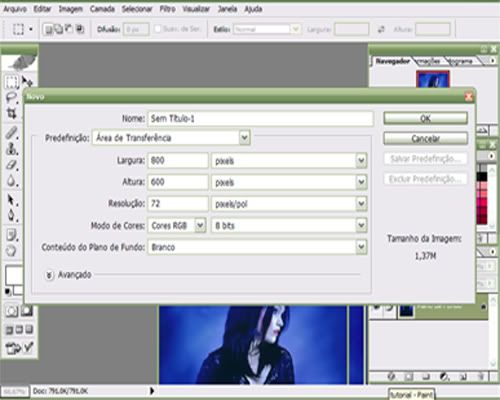Open the Altura units dropdown

pos(361,182)
